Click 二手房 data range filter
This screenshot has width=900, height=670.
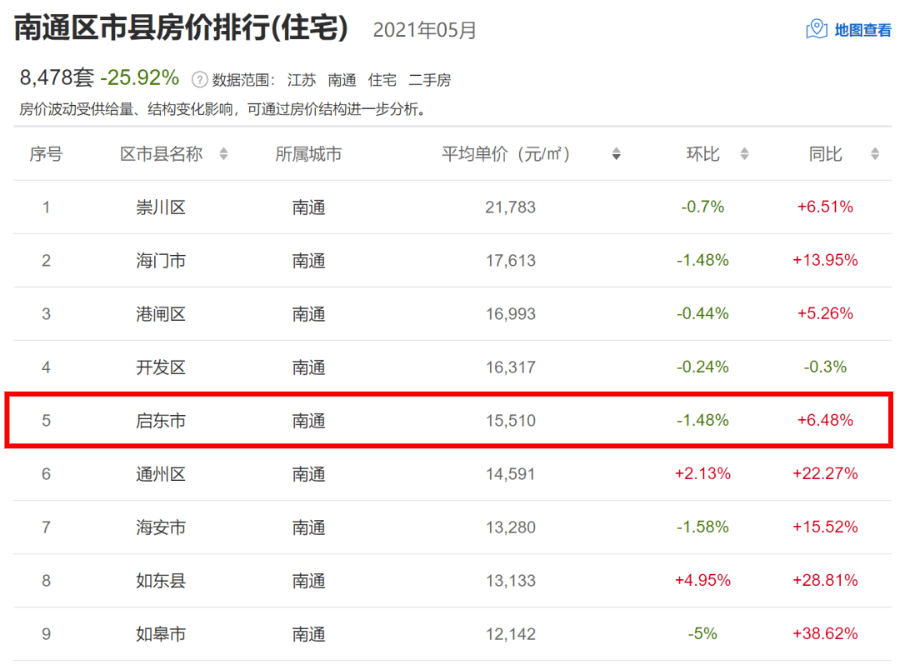(x=430, y=80)
